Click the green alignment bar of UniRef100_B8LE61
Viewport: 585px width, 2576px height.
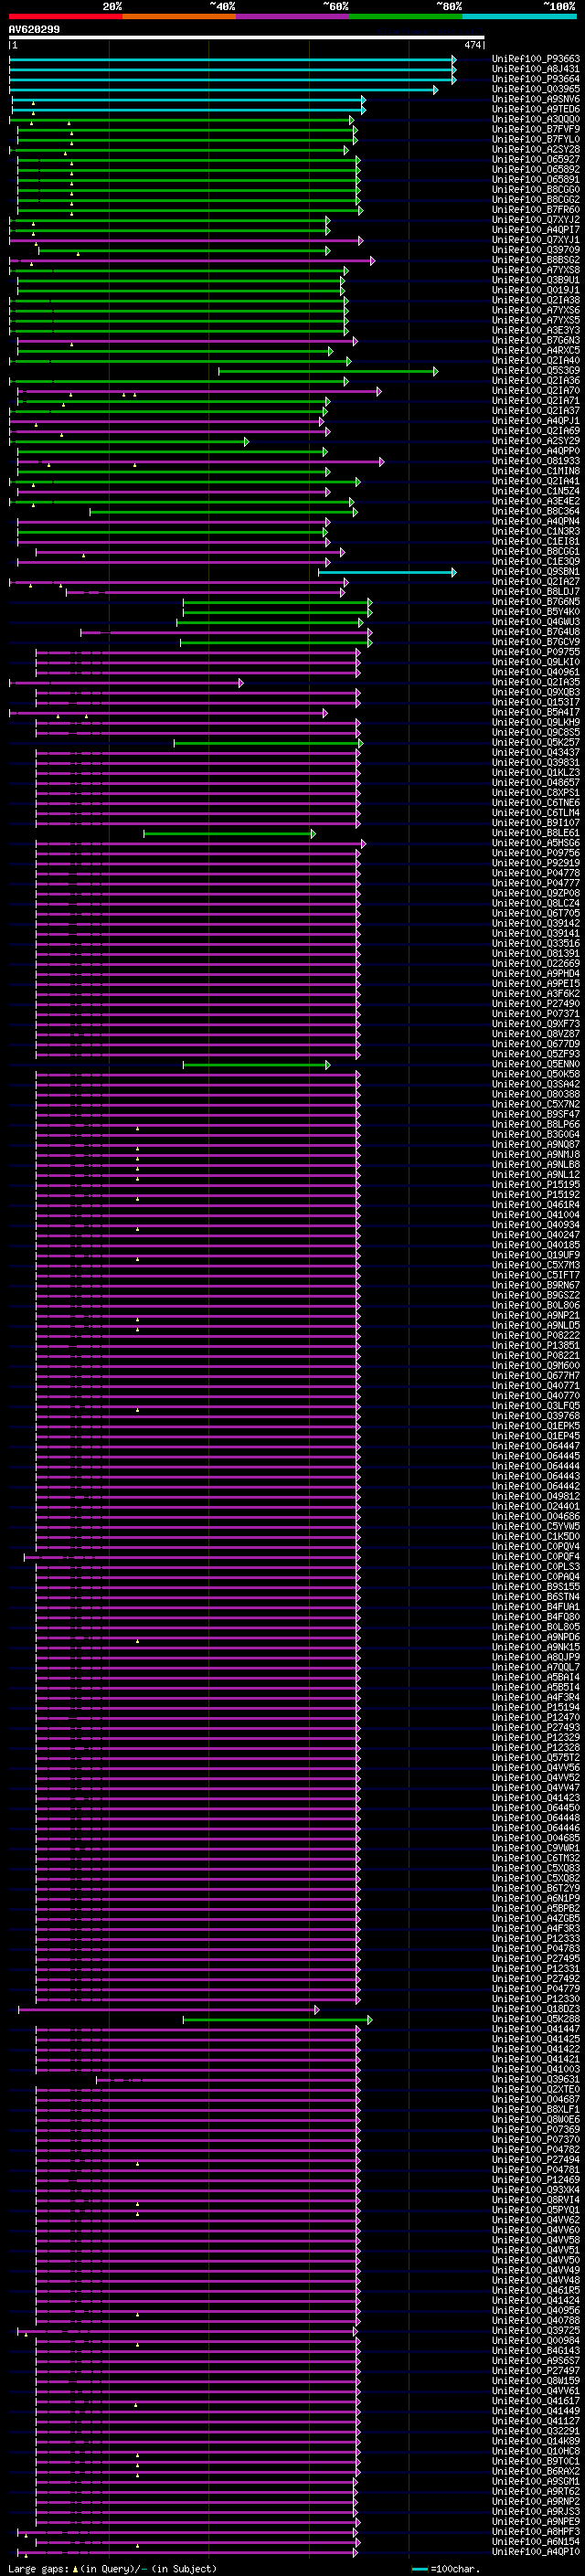pyautogui.click(x=230, y=834)
